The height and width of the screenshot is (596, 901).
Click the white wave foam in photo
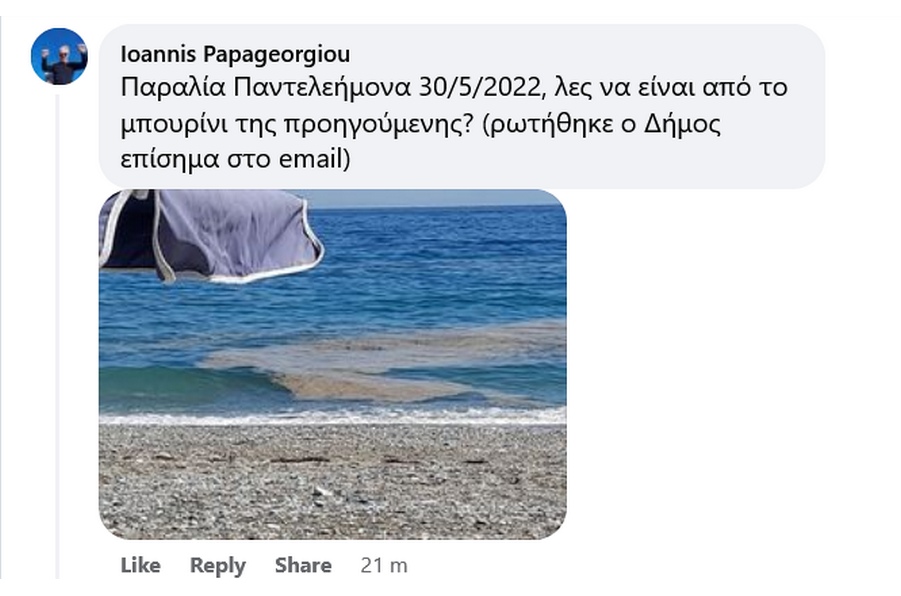coord(333,416)
